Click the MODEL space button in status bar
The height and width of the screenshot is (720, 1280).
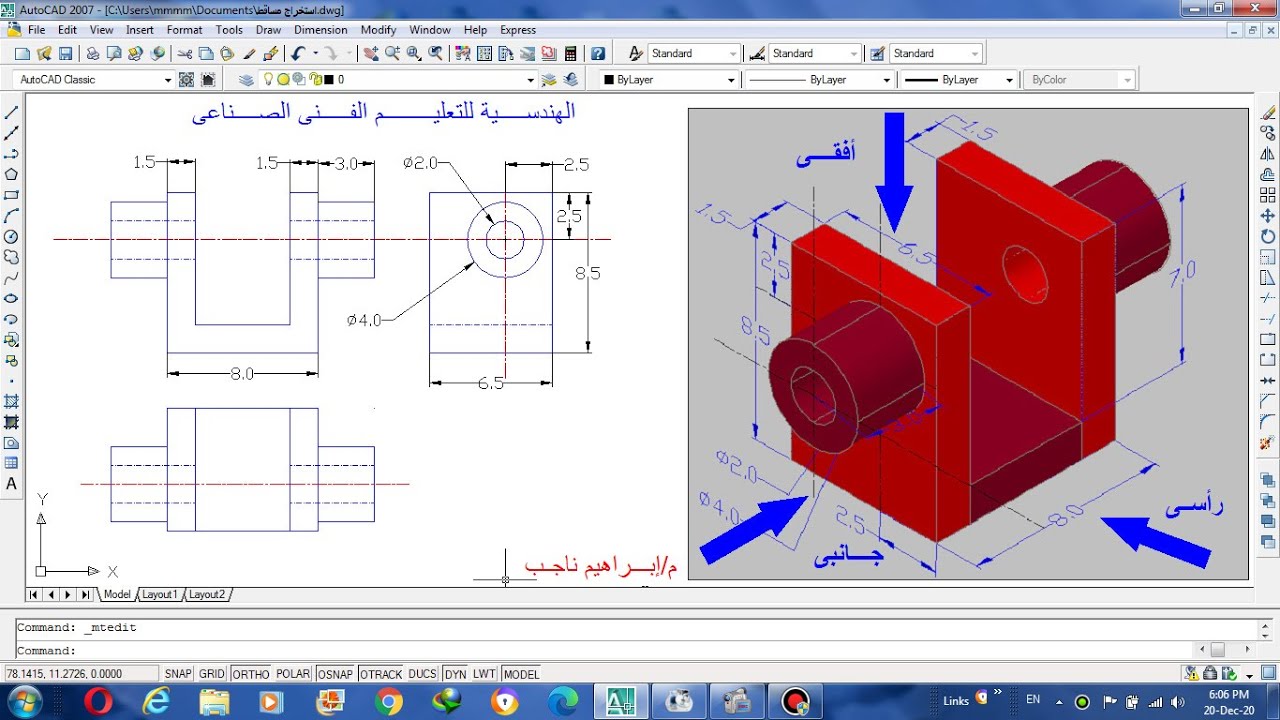(x=521, y=674)
